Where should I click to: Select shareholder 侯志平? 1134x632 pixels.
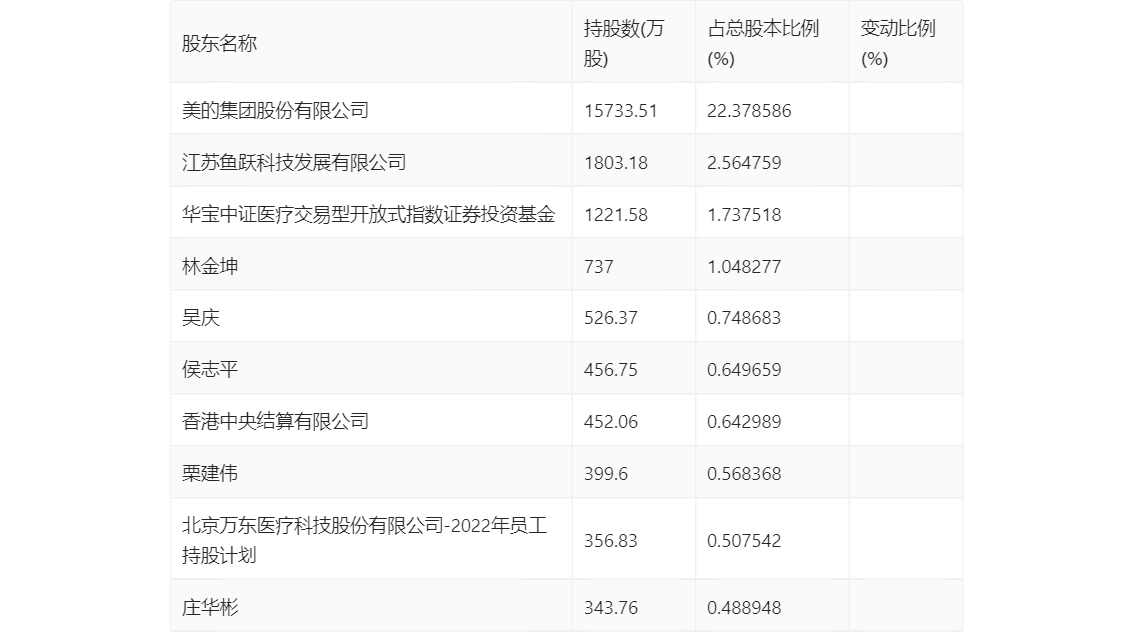[x=210, y=370]
